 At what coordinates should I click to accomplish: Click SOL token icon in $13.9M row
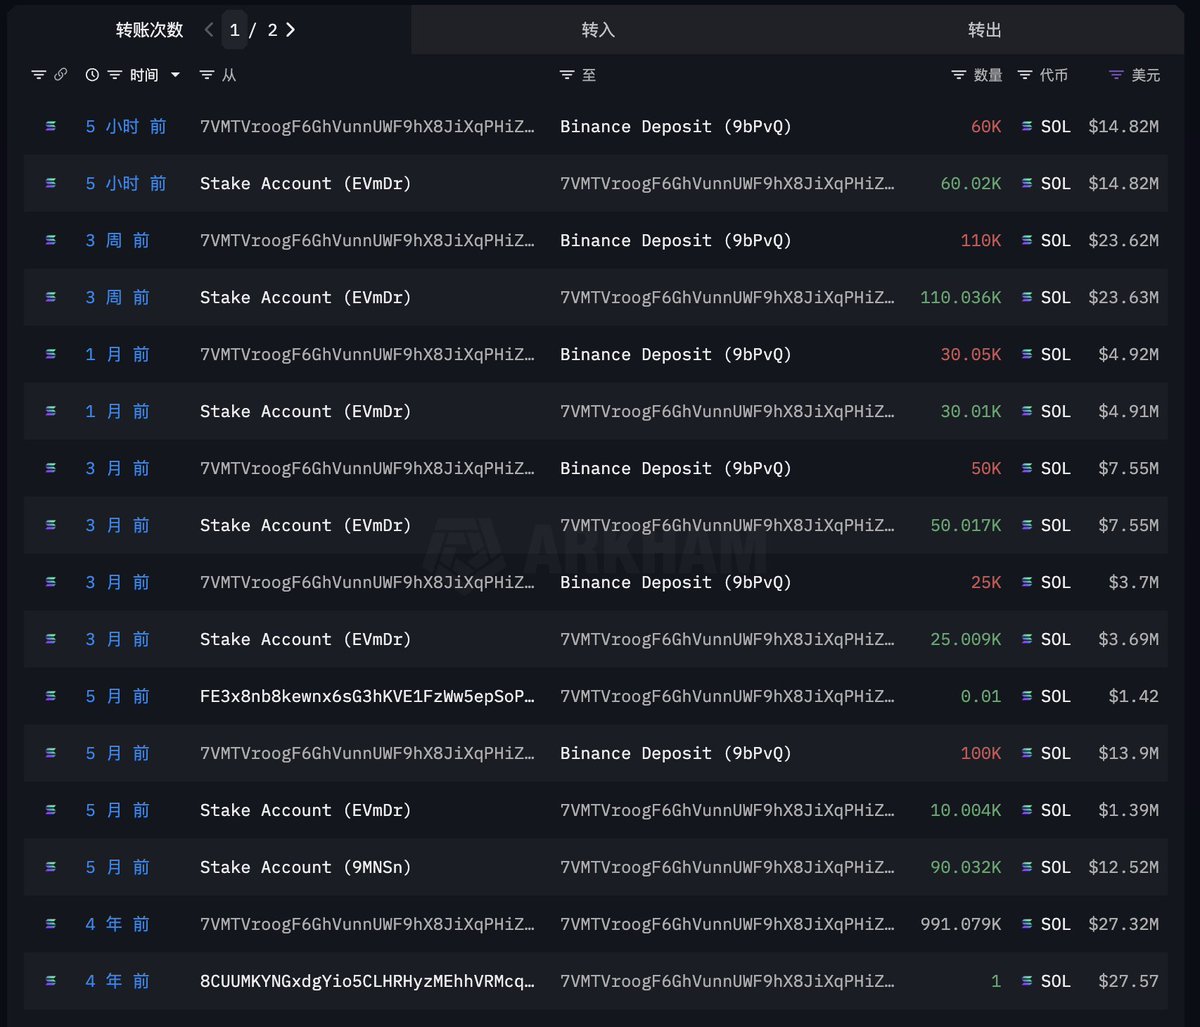point(1026,753)
